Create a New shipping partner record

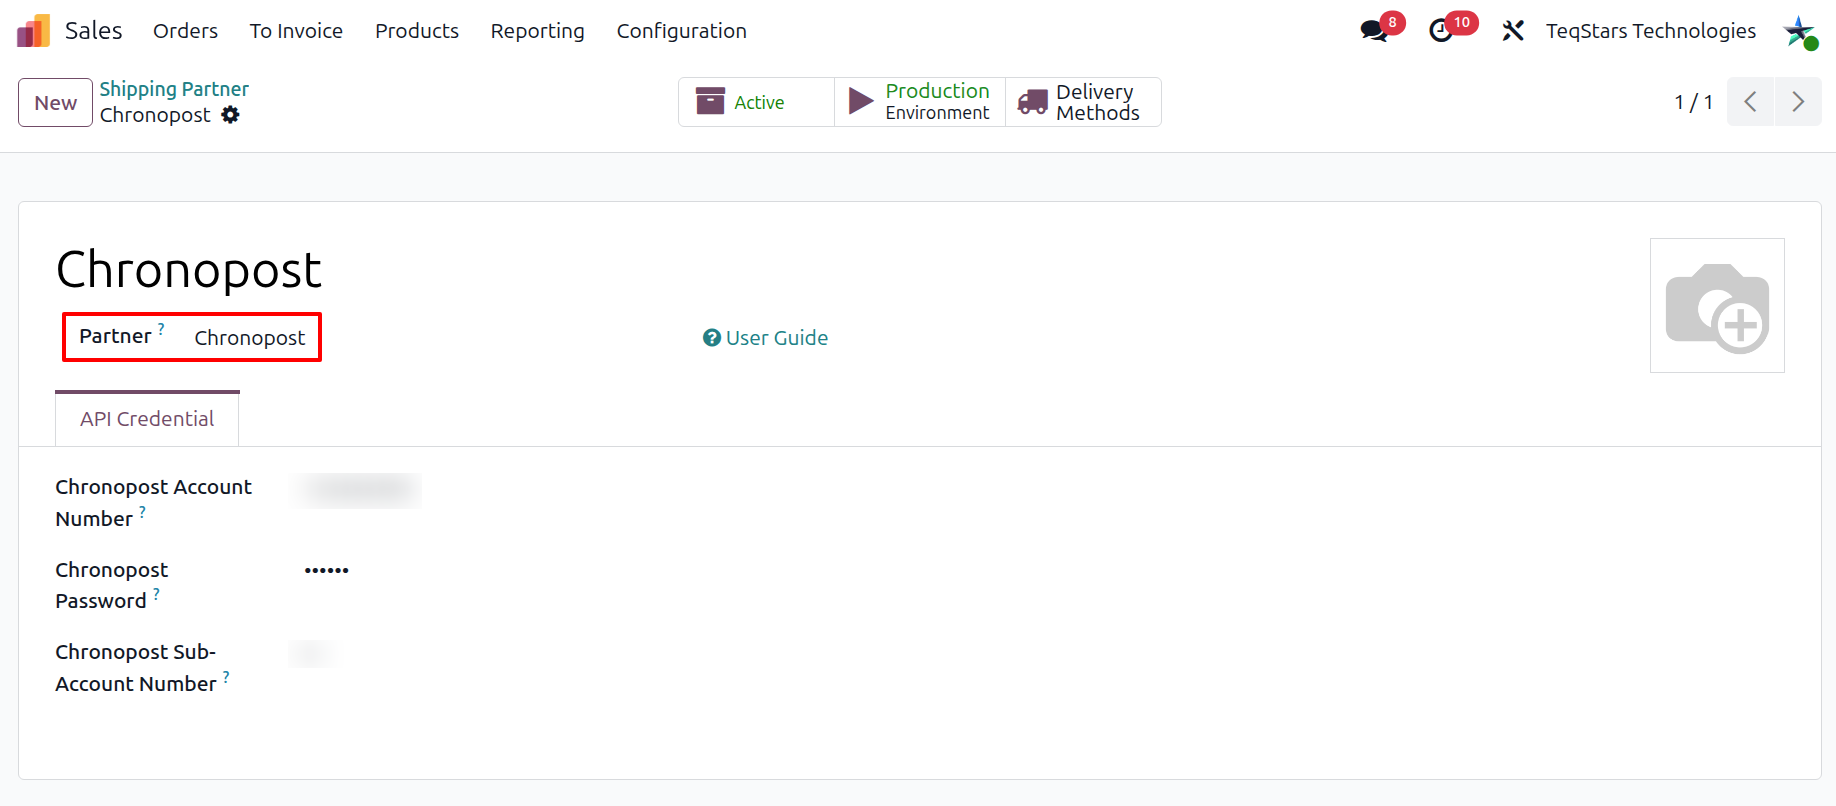click(x=56, y=102)
